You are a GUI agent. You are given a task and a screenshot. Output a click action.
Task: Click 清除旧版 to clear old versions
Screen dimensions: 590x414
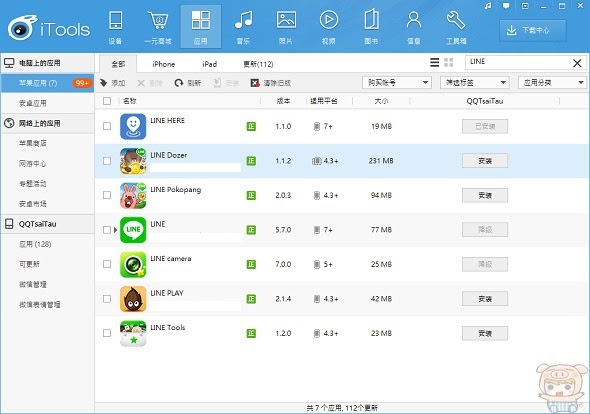(x=271, y=83)
